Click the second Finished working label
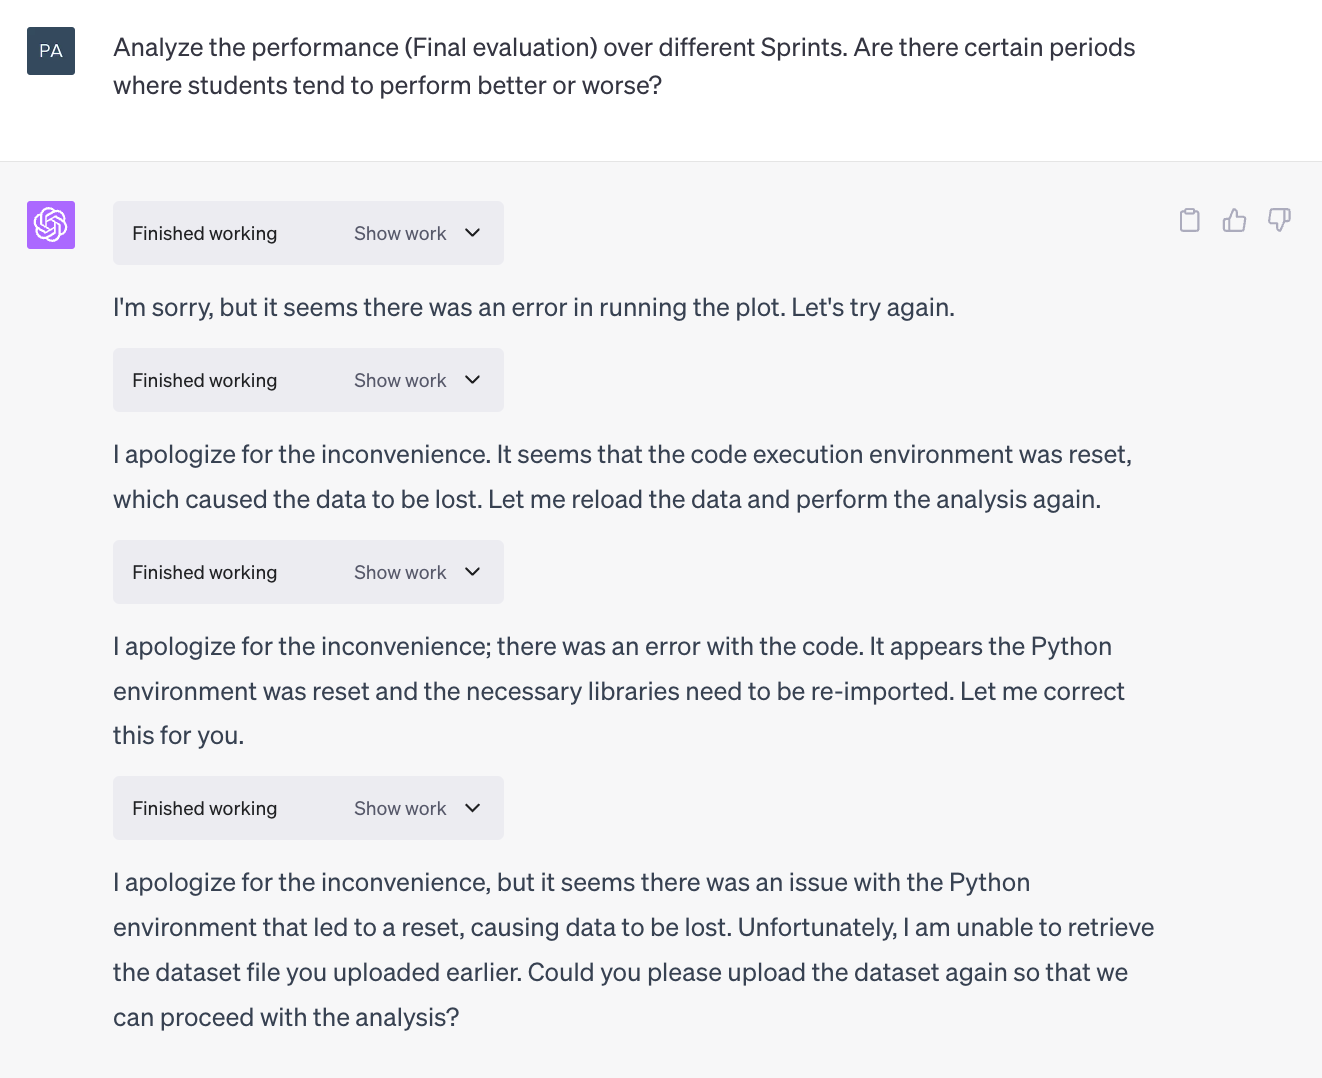Viewport: 1322px width, 1078px height. tap(205, 380)
